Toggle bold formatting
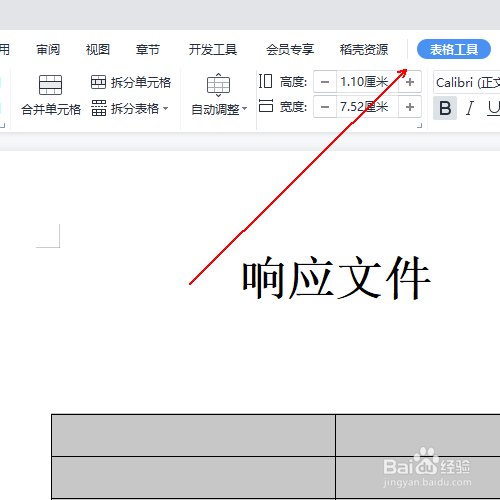Screen dimensions: 500x500 [x=445, y=108]
